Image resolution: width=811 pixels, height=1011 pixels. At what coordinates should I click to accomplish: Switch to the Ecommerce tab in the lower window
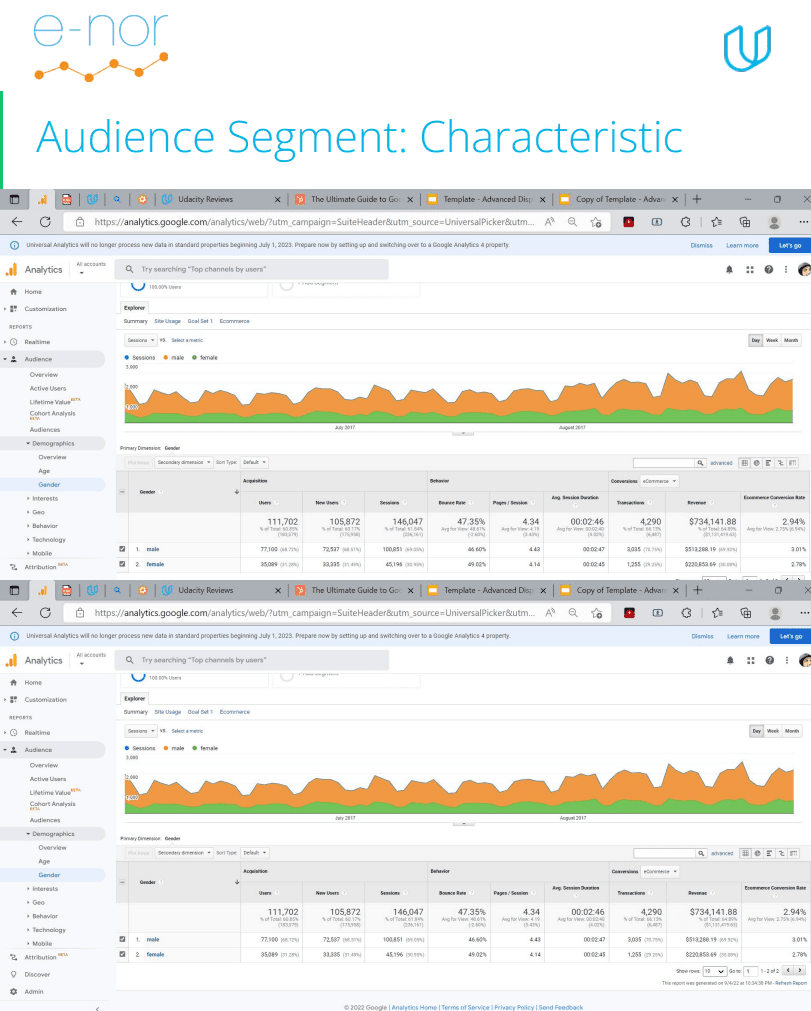235,712
